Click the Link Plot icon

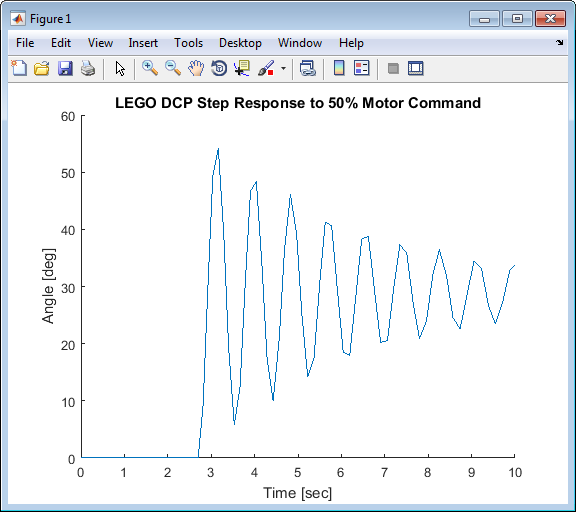pyautogui.click(x=308, y=68)
